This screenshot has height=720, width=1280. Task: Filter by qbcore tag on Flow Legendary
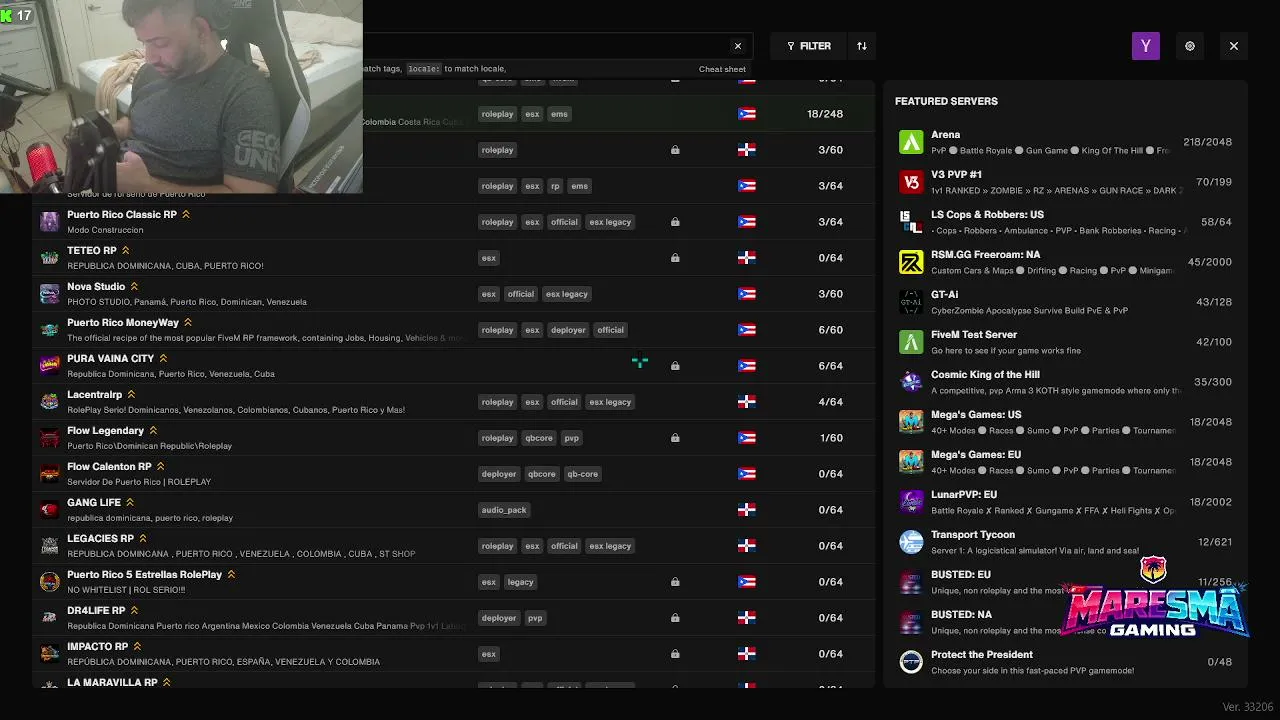tap(539, 438)
